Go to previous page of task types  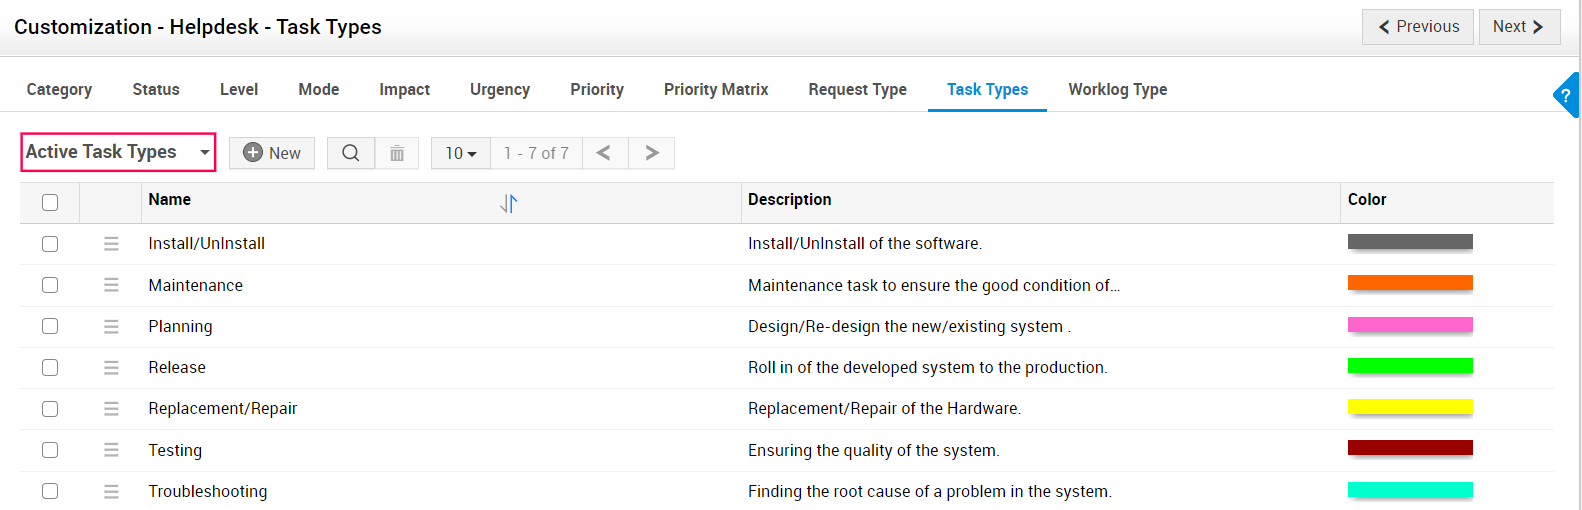(x=604, y=153)
